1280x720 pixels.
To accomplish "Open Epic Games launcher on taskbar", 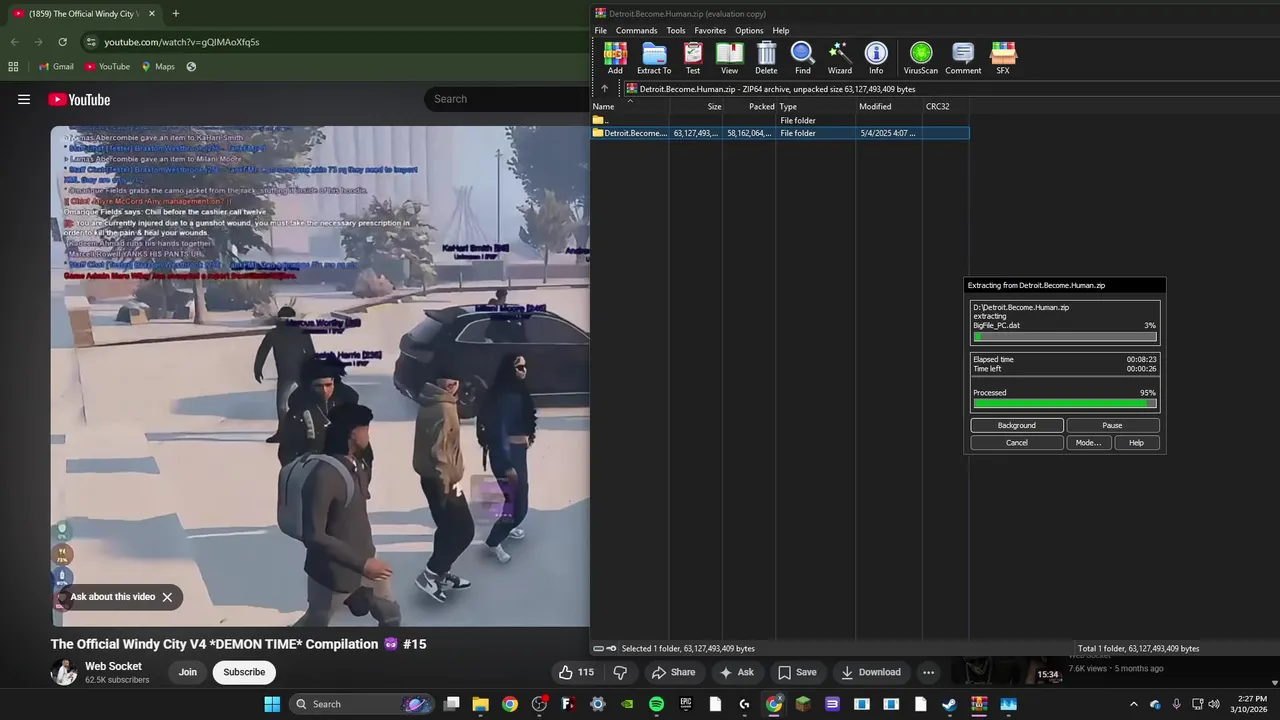I will coord(686,704).
